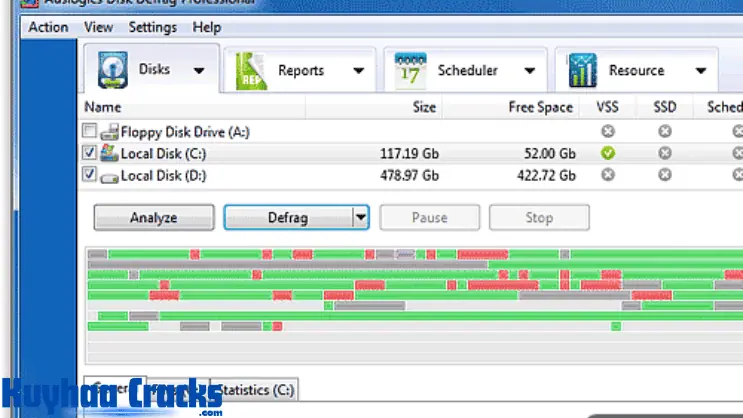Expand the Defrag button dropdown arrow

coord(361,217)
